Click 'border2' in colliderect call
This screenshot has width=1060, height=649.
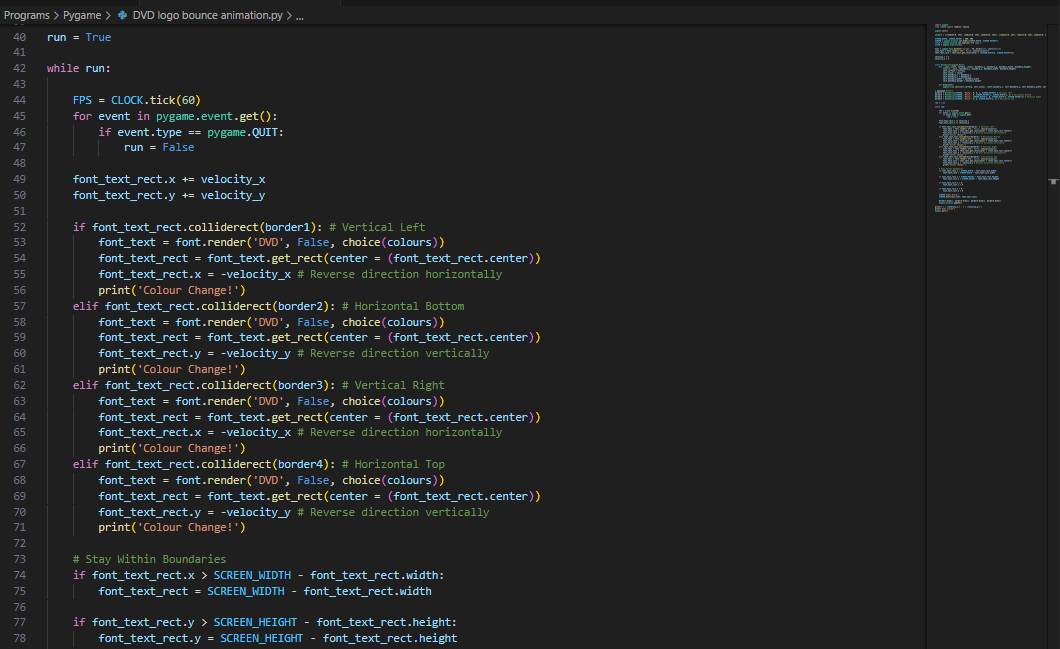point(300,306)
